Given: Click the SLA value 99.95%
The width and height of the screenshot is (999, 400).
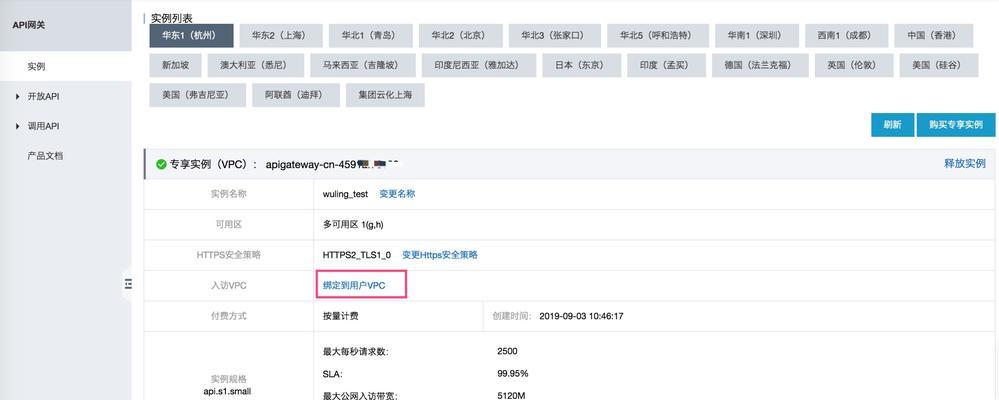Looking at the screenshot, I should pos(512,373).
